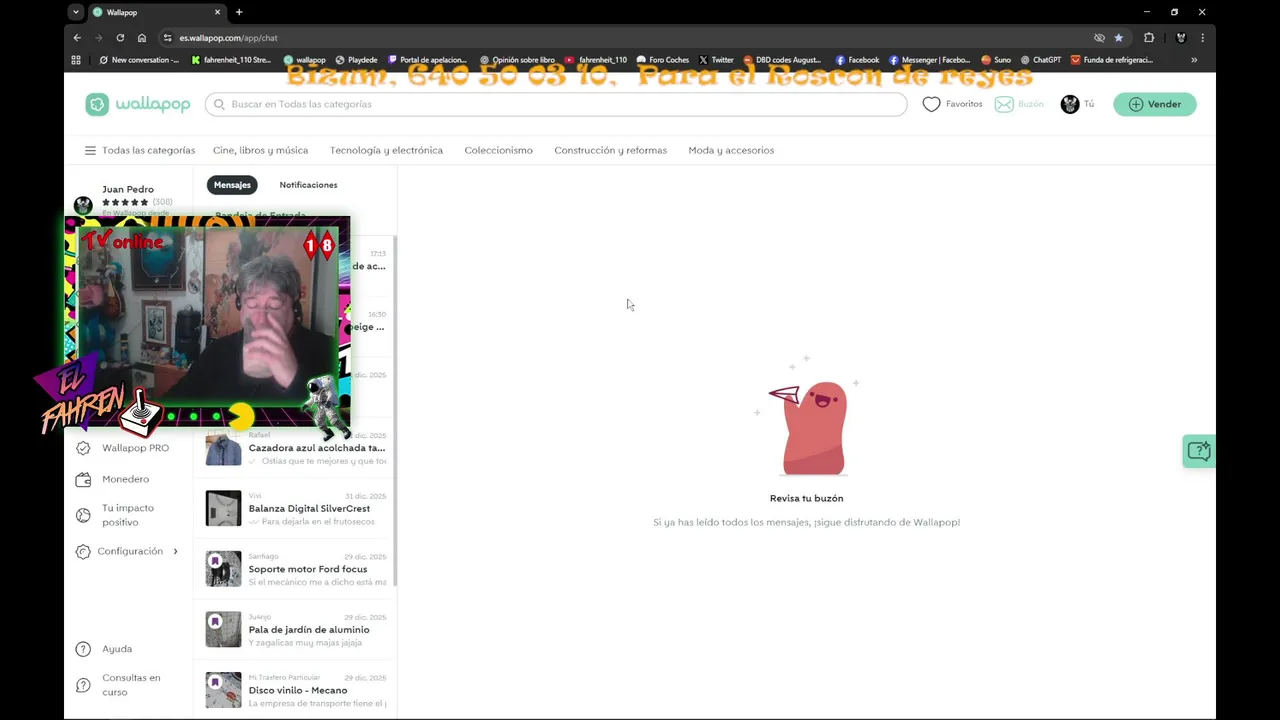
Task: Click the Wallapop PRO badge icon
Action: coord(83,448)
